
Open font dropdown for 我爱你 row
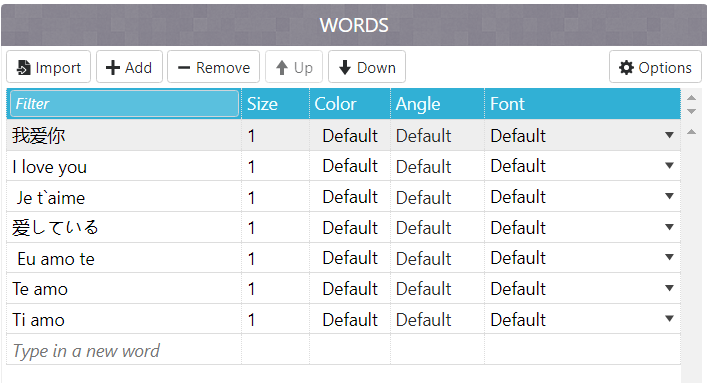[x=670, y=135]
